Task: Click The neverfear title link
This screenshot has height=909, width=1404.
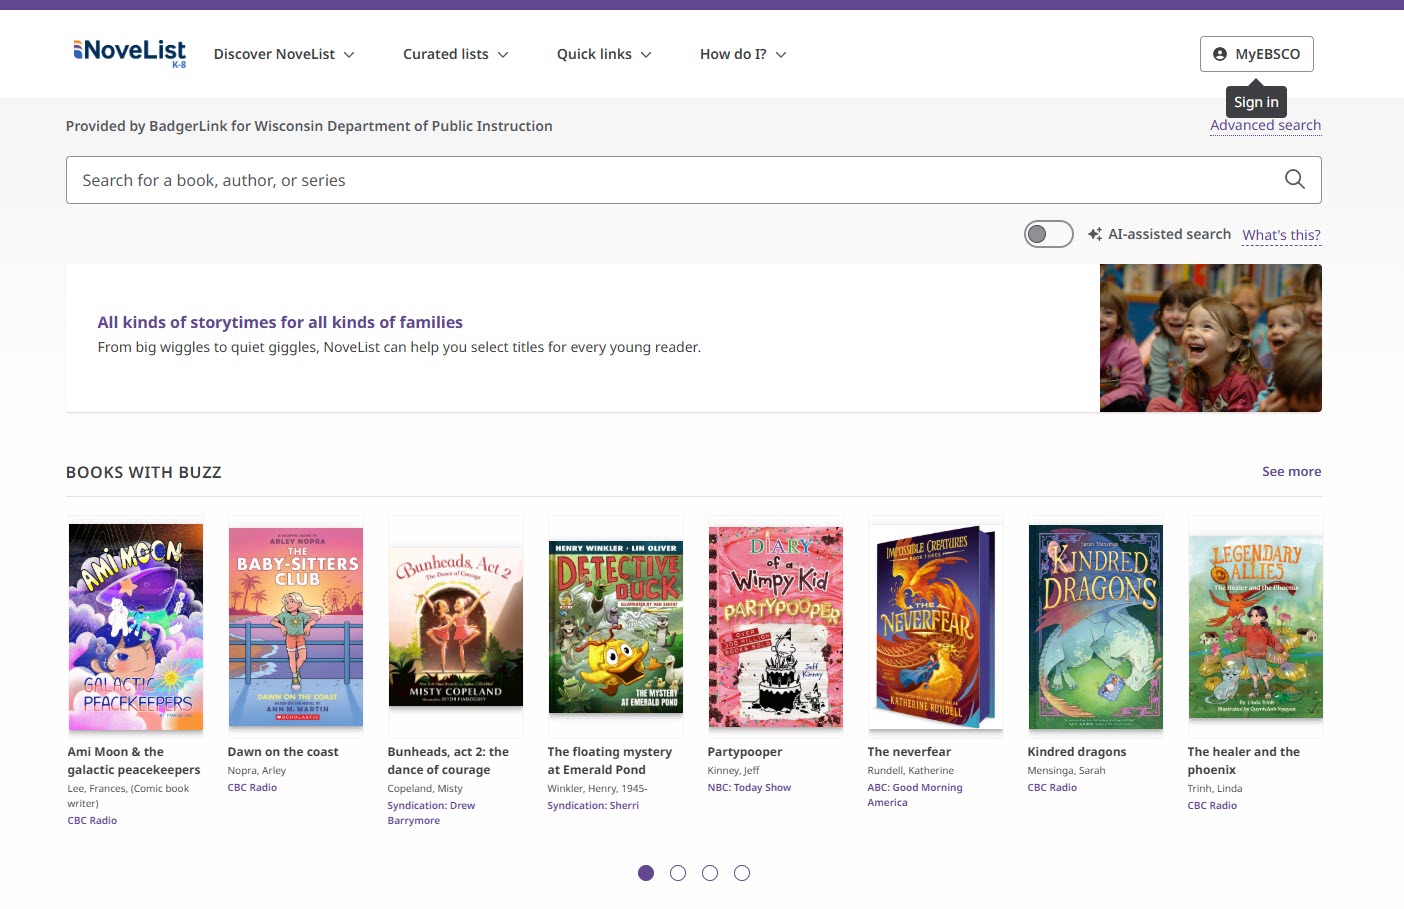Action: pos(909,752)
